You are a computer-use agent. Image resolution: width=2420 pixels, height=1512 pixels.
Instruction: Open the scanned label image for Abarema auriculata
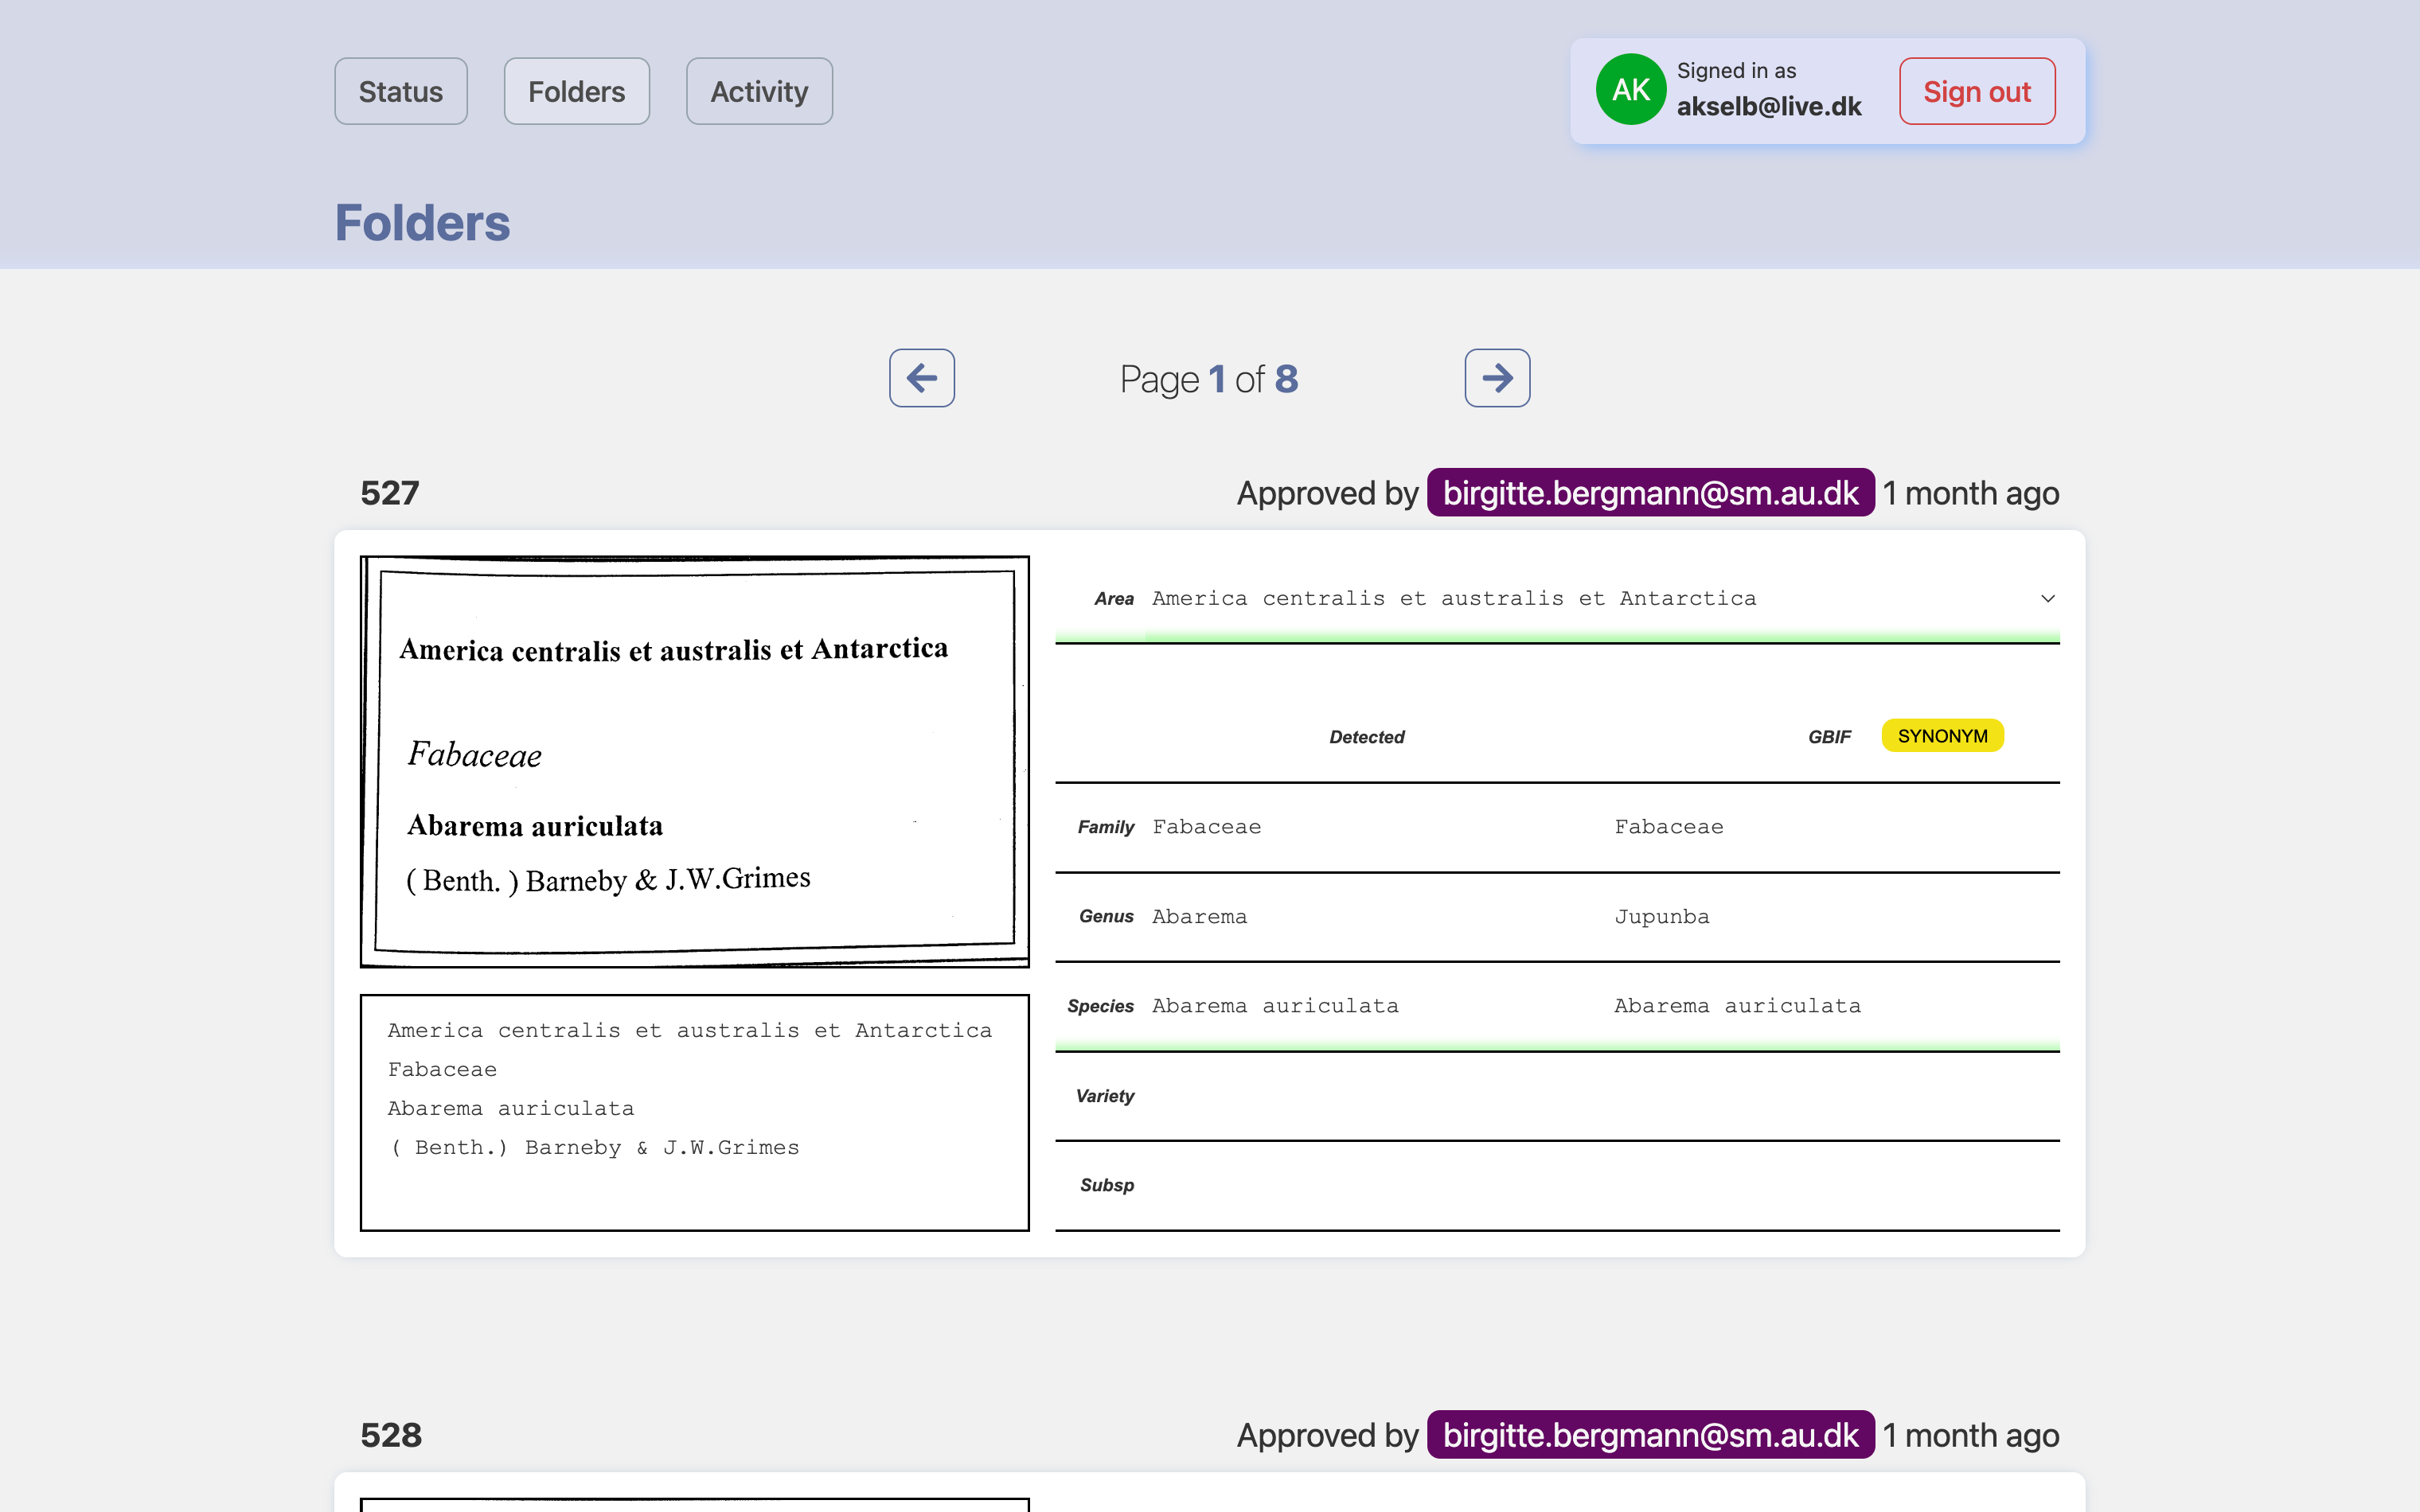pyautogui.click(x=694, y=761)
